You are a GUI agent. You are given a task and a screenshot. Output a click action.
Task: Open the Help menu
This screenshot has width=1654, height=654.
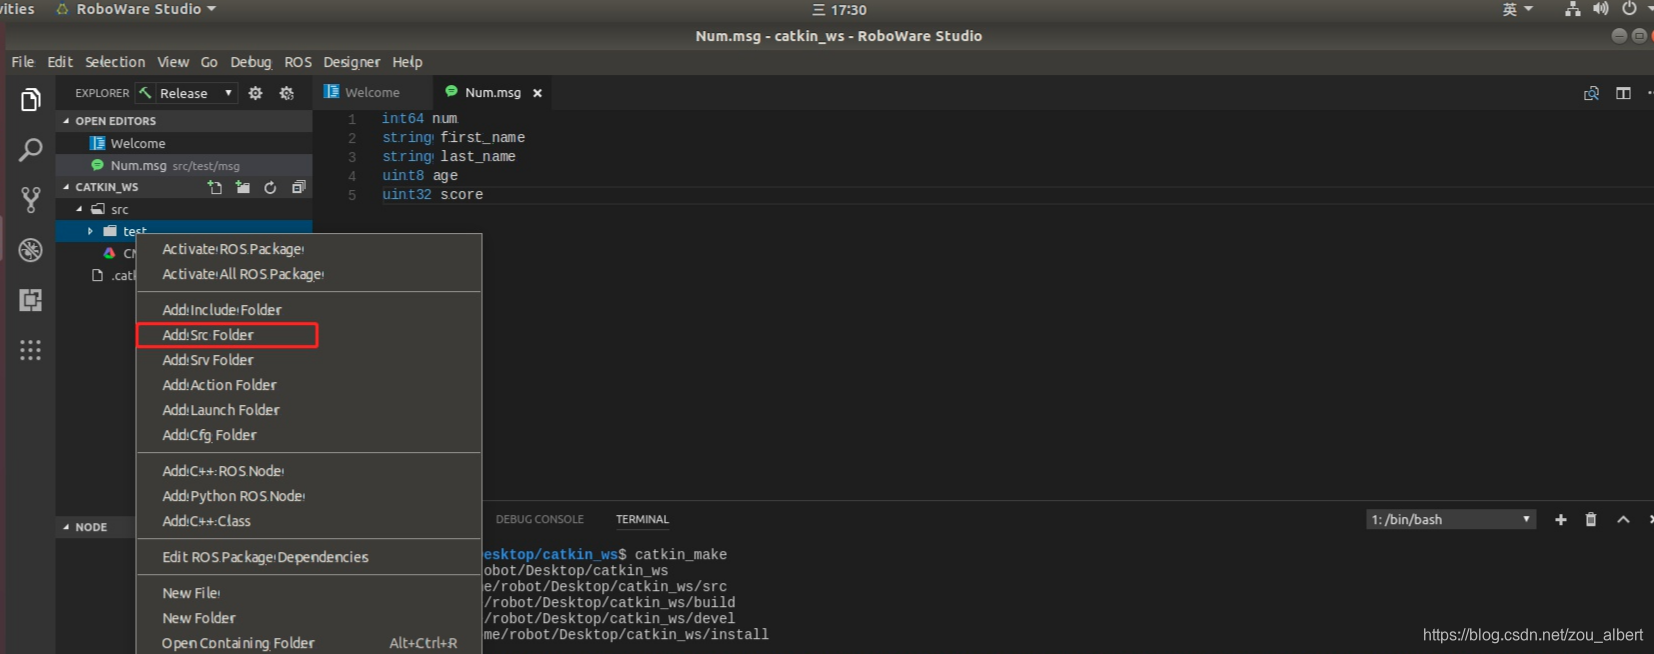[x=407, y=62]
